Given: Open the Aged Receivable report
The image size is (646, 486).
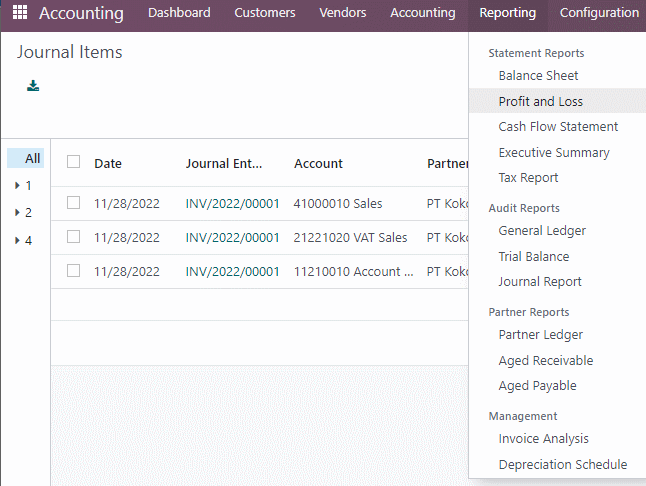Looking at the screenshot, I should (x=545, y=360).
